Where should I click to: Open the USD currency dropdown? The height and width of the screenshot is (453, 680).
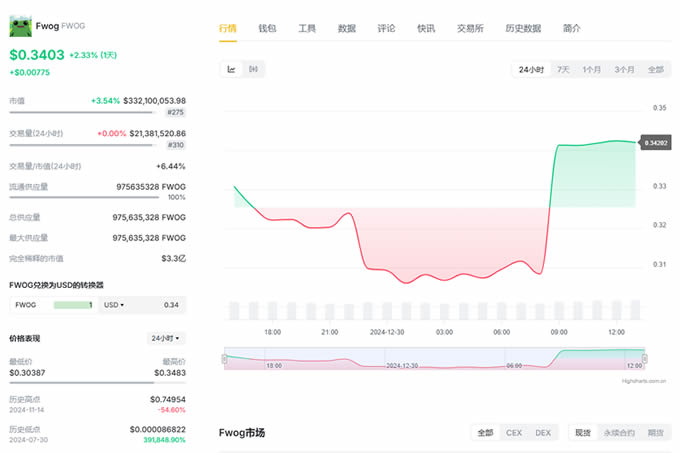[x=114, y=305]
